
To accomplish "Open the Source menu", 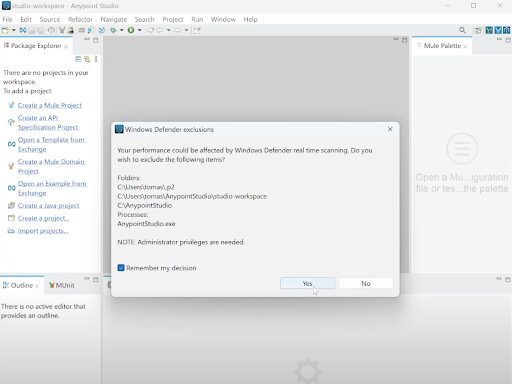I will pos(50,19).
